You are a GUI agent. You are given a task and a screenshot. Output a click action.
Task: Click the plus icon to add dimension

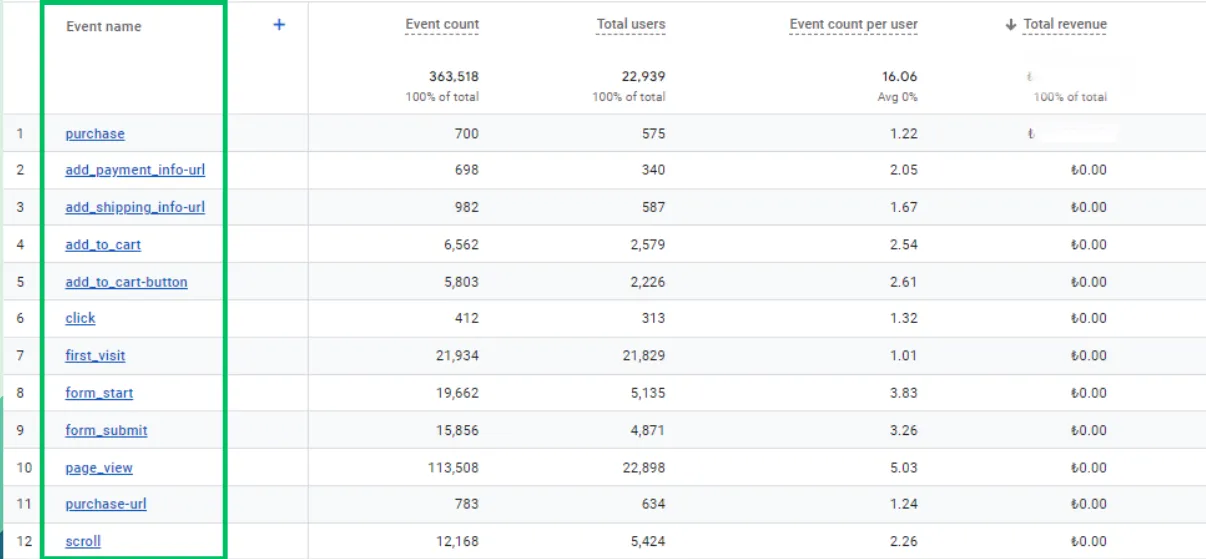coord(279,25)
